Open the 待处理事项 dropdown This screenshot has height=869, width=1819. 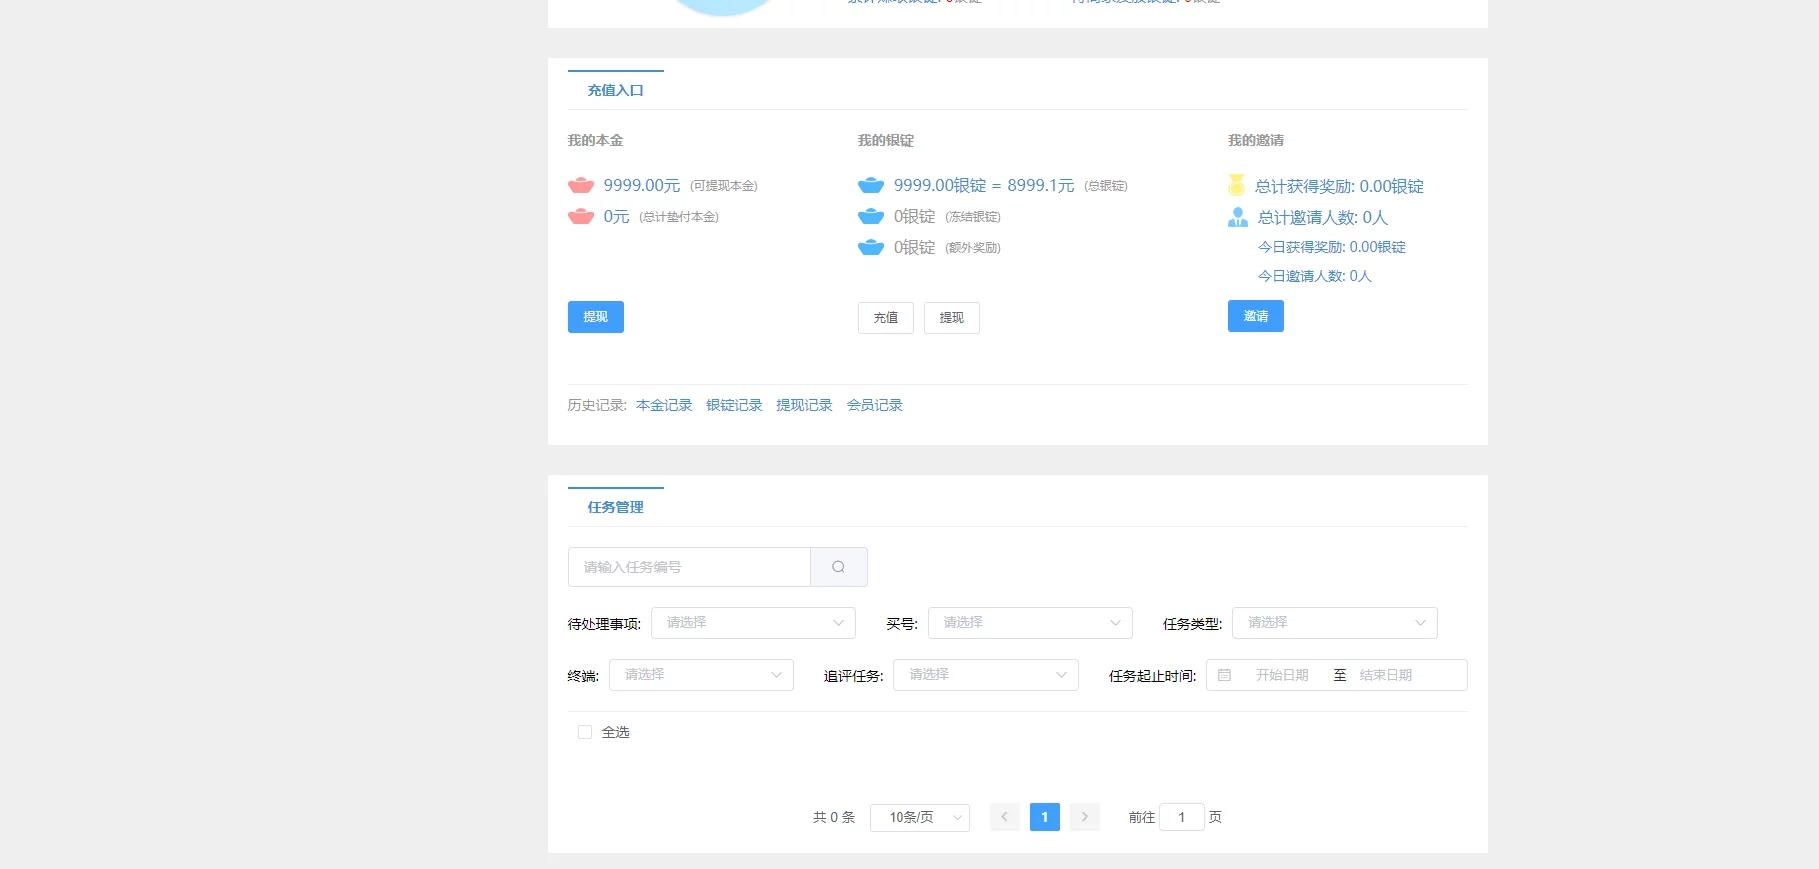tap(753, 623)
